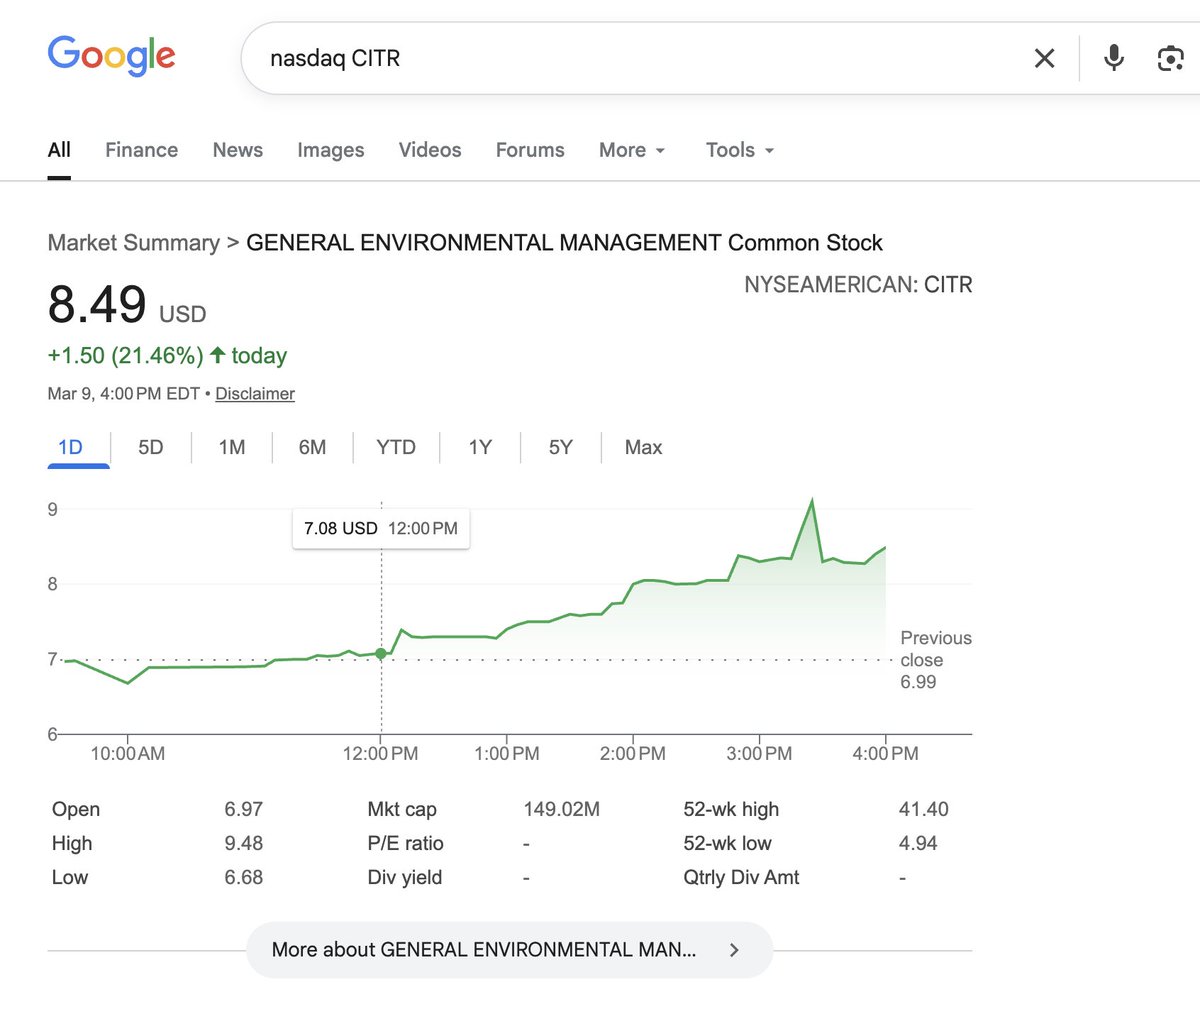Screen dimensions: 1200x1026
Task: Select the 5Y chart range
Action: point(561,447)
